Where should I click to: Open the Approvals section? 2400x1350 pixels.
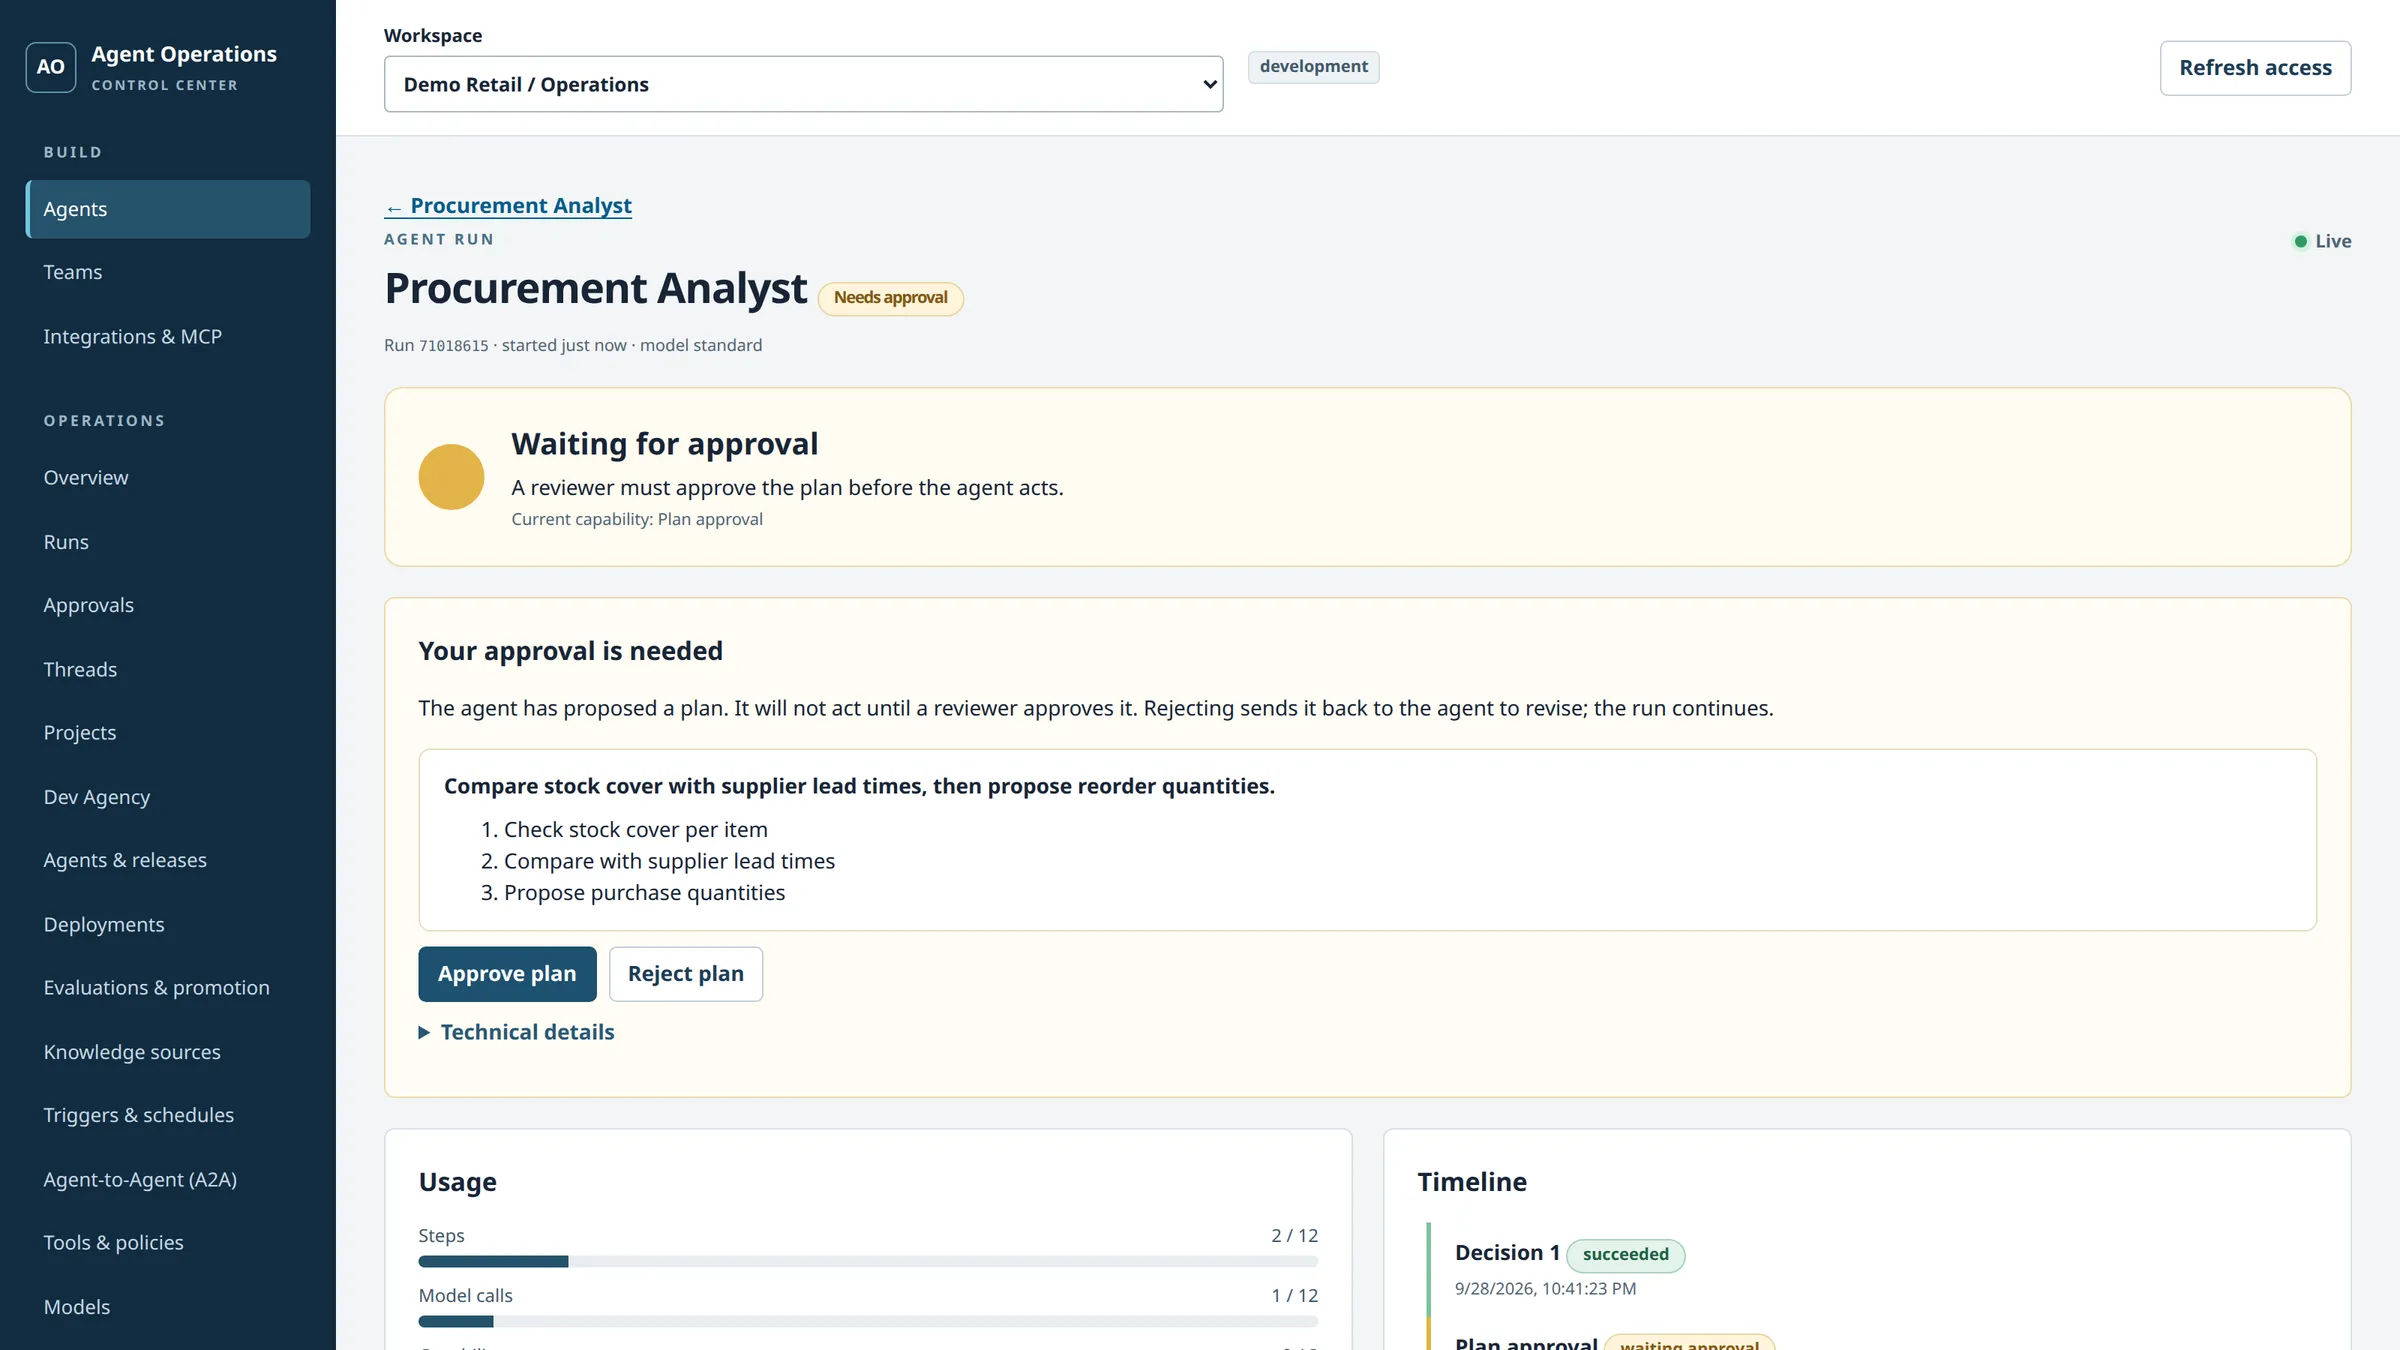(168, 605)
